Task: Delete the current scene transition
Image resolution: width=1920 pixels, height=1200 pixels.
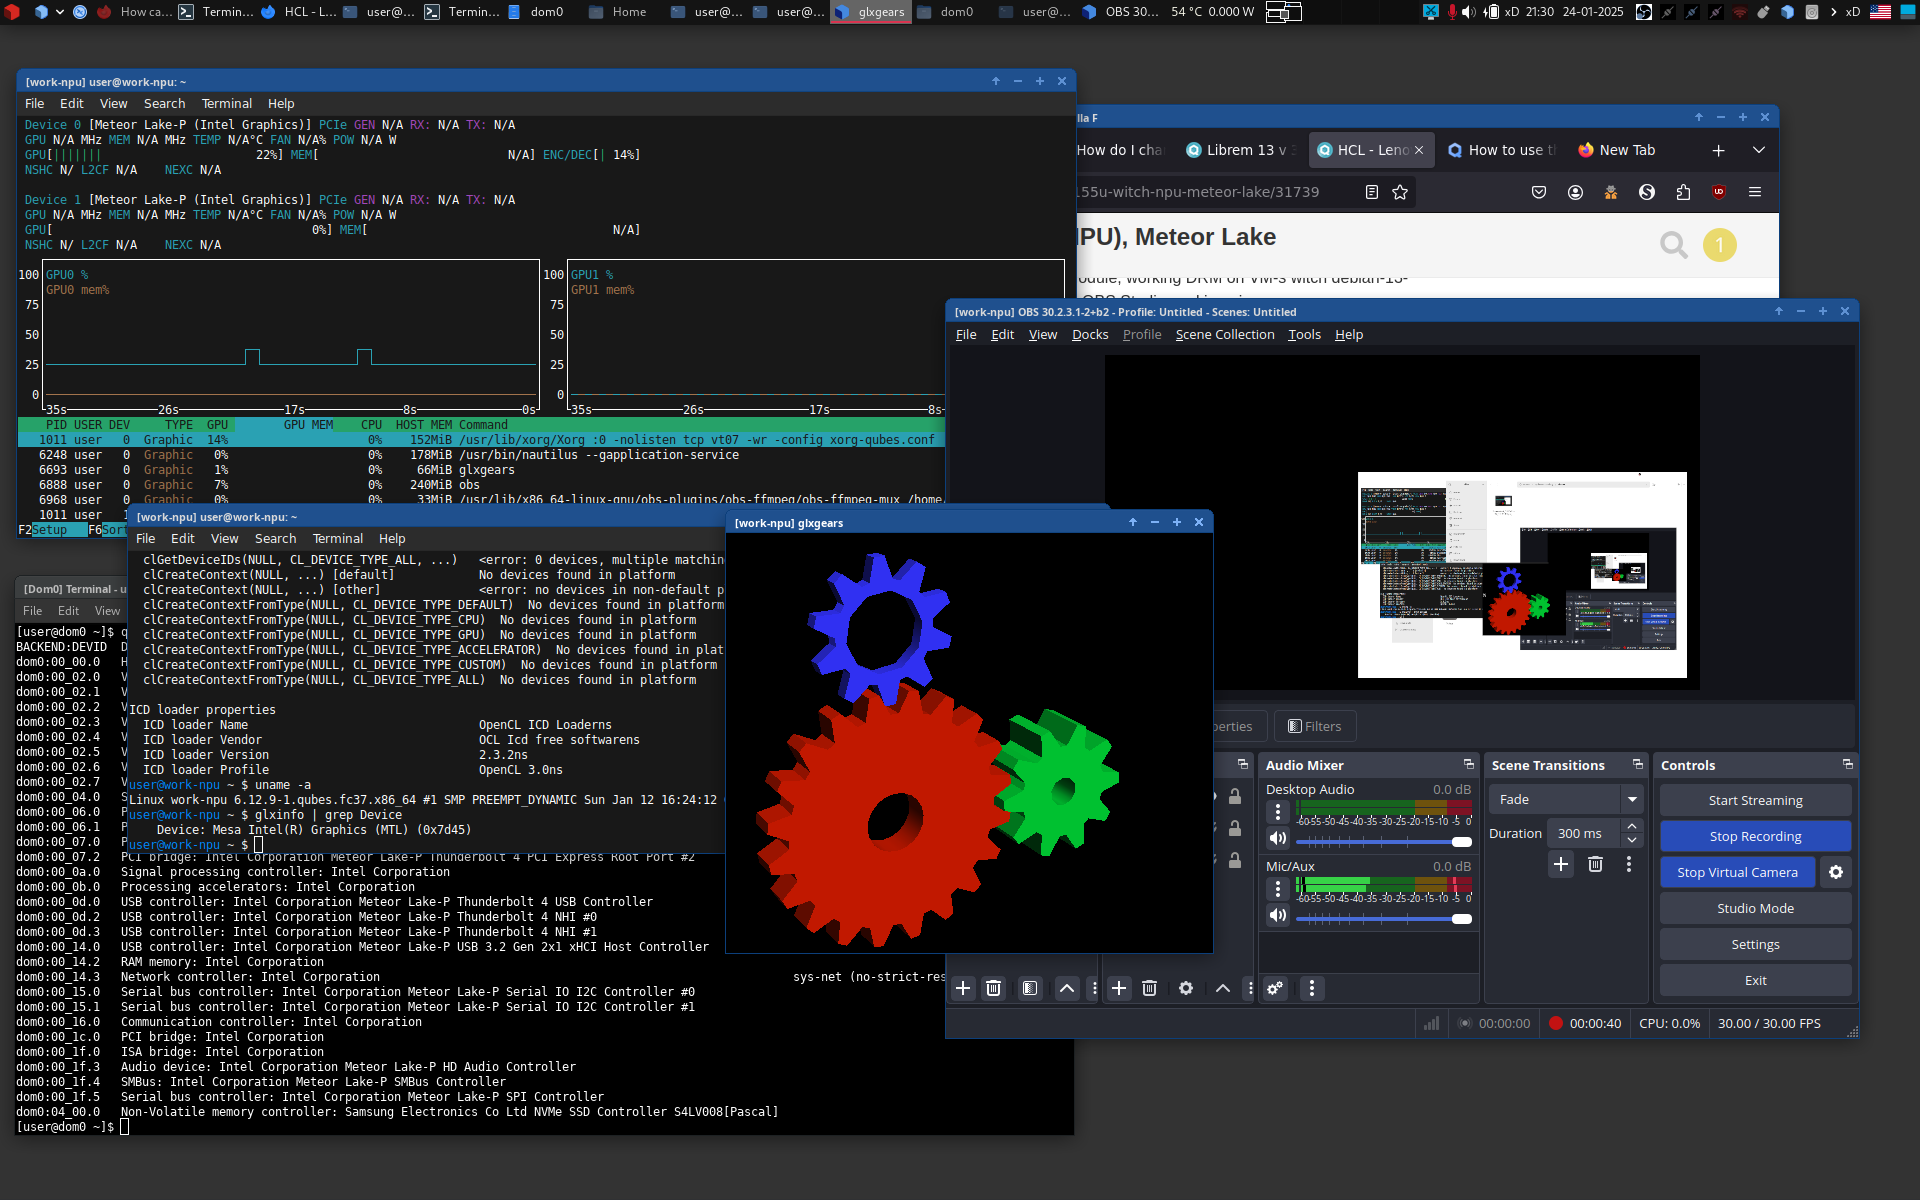Action: pyautogui.click(x=1595, y=864)
